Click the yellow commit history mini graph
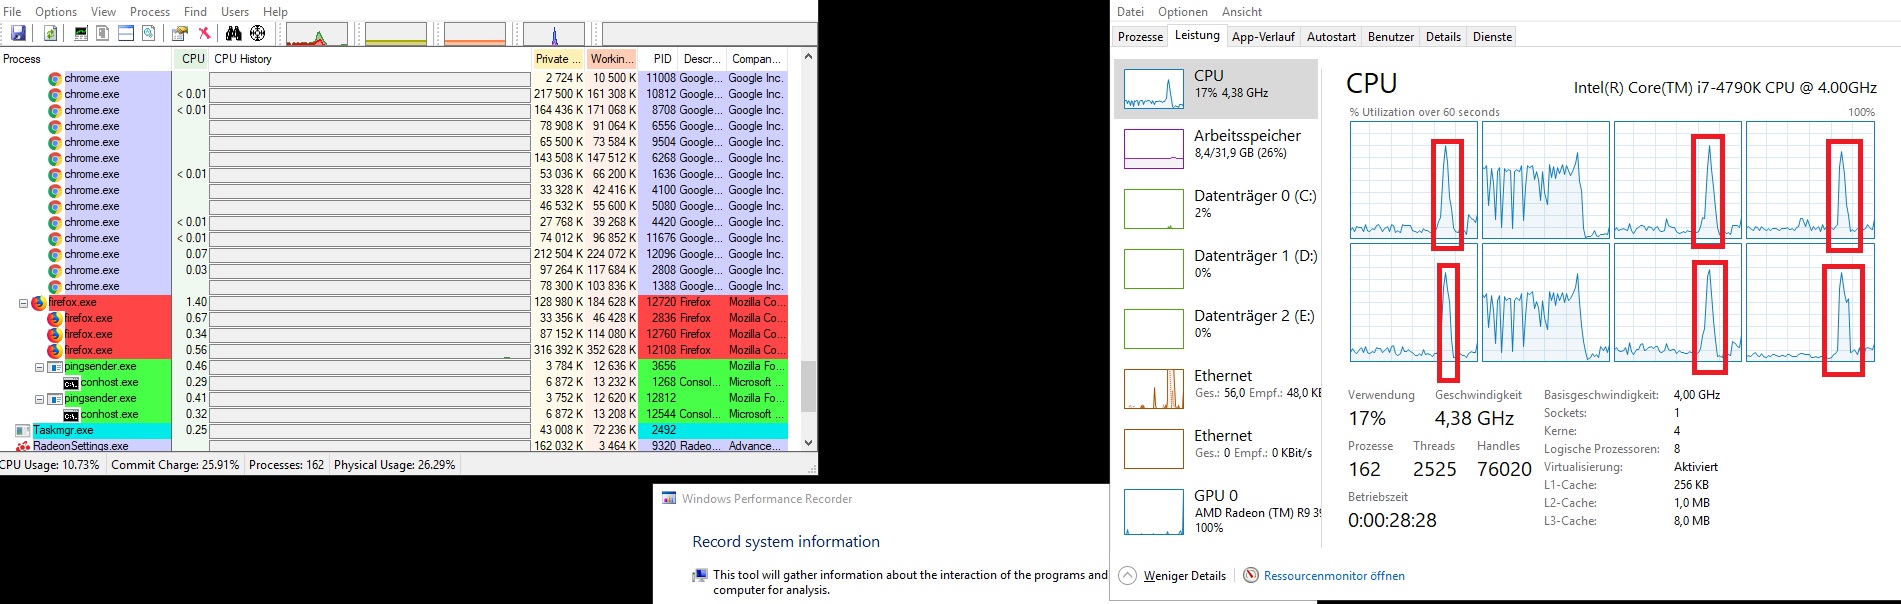The height and width of the screenshot is (604, 1901). pyautogui.click(x=396, y=34)
